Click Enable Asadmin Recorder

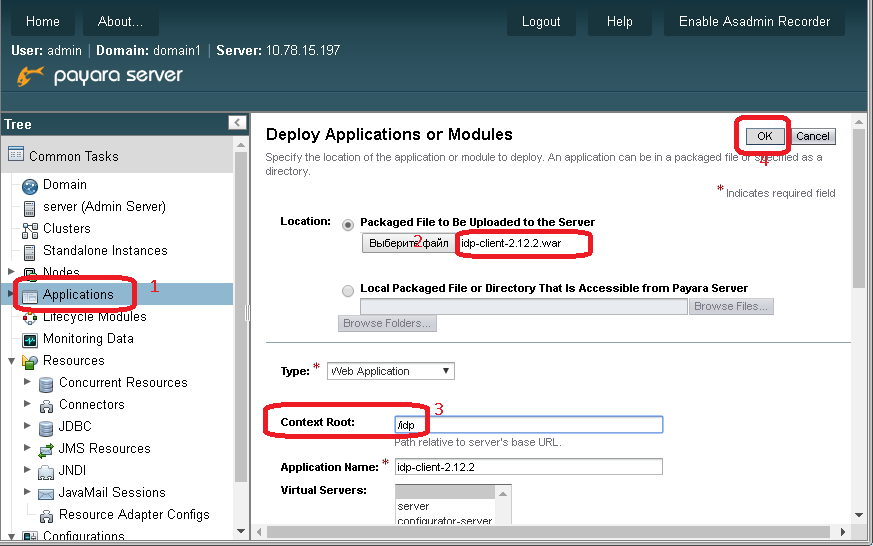coord(754,22)
